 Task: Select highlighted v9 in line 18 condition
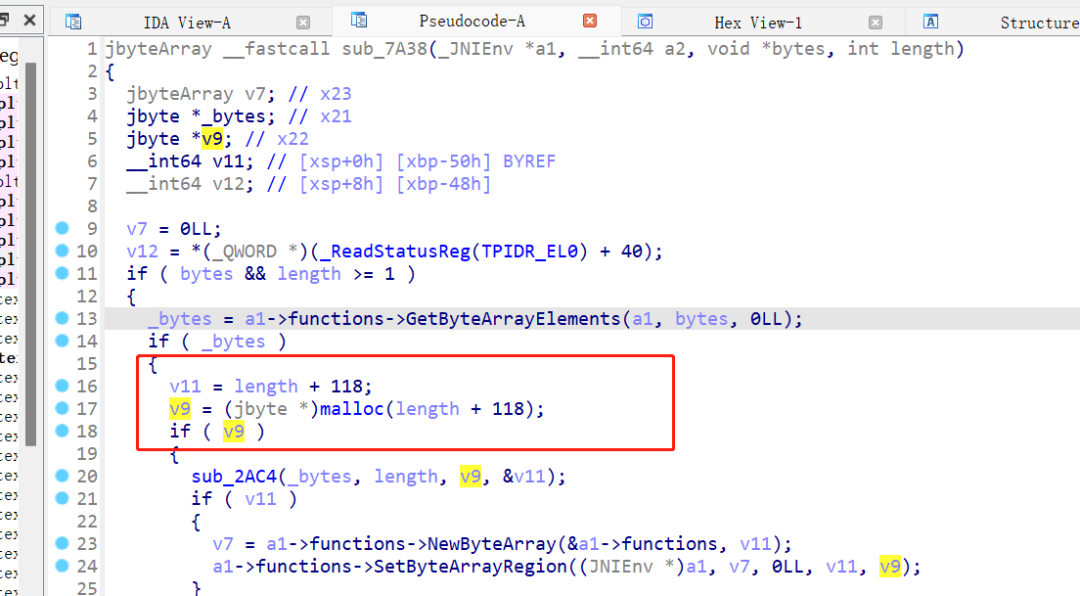pos(233,431)
